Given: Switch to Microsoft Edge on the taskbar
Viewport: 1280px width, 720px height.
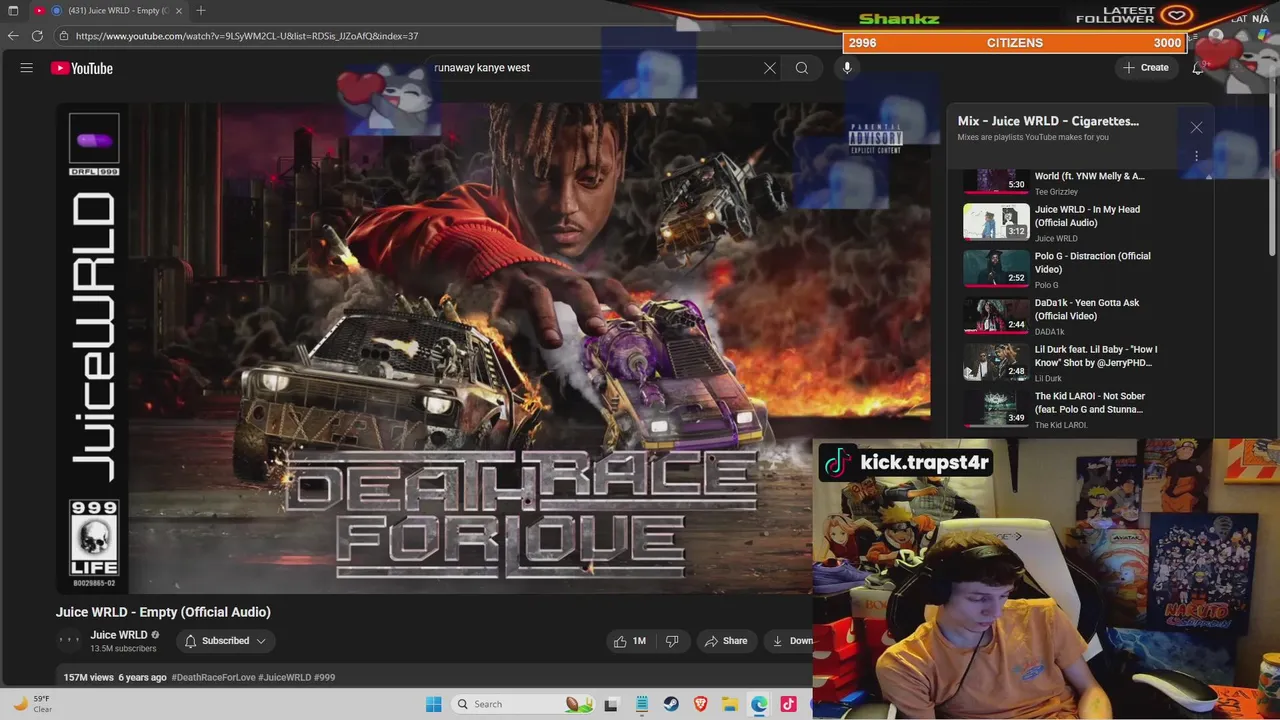Looking at the screenshot, I should (x=760, y=704).
